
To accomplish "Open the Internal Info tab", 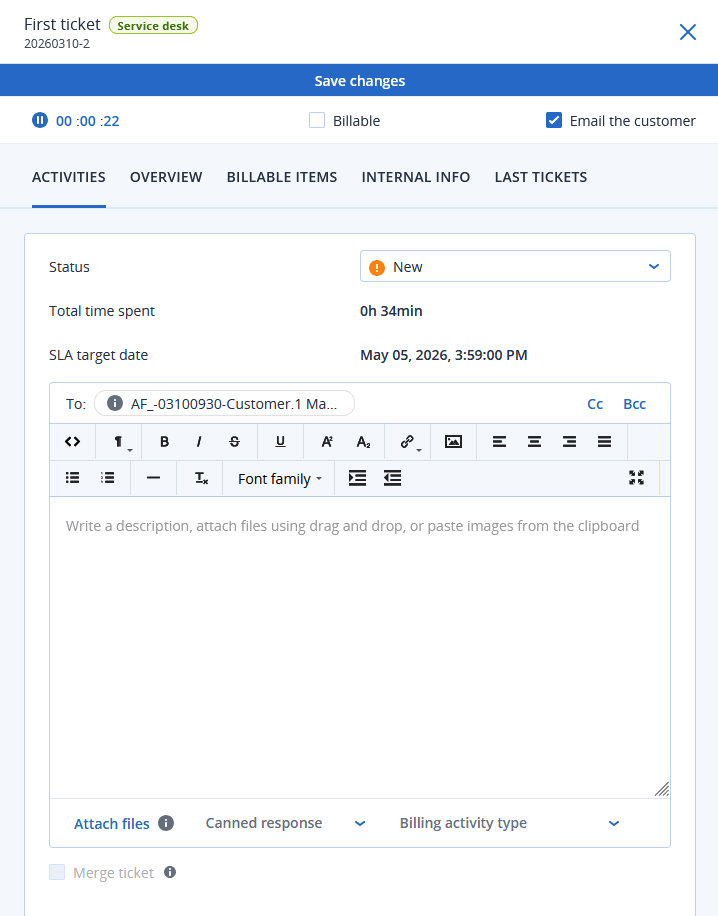I will coord(416,177).
